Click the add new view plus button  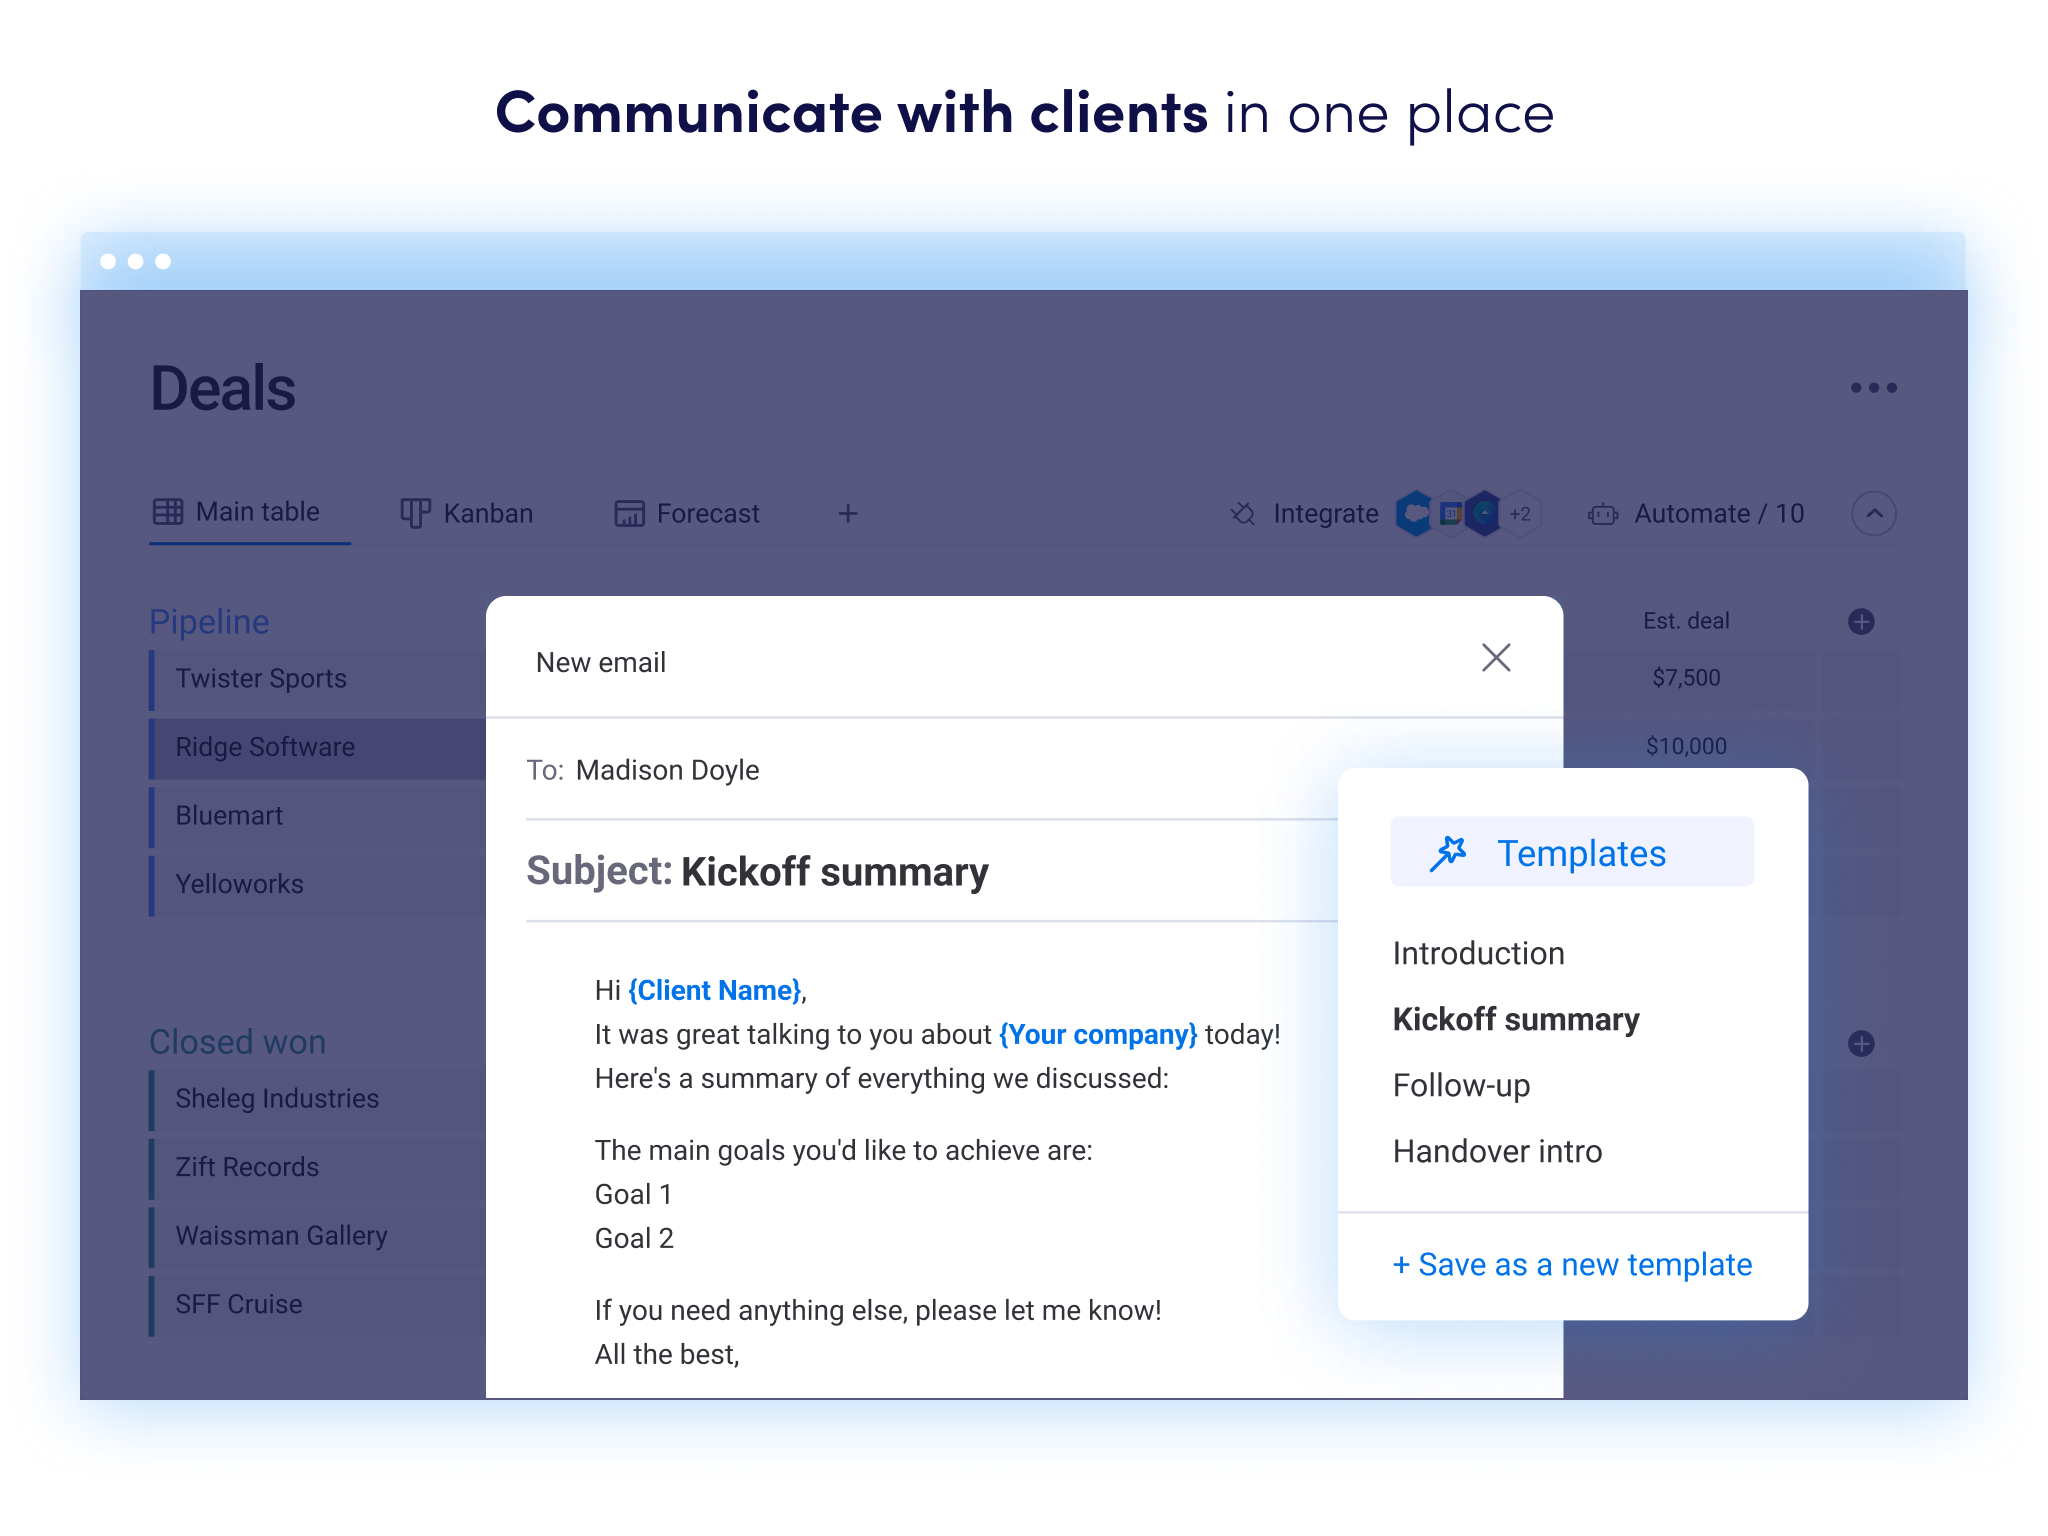pos(847,513)
